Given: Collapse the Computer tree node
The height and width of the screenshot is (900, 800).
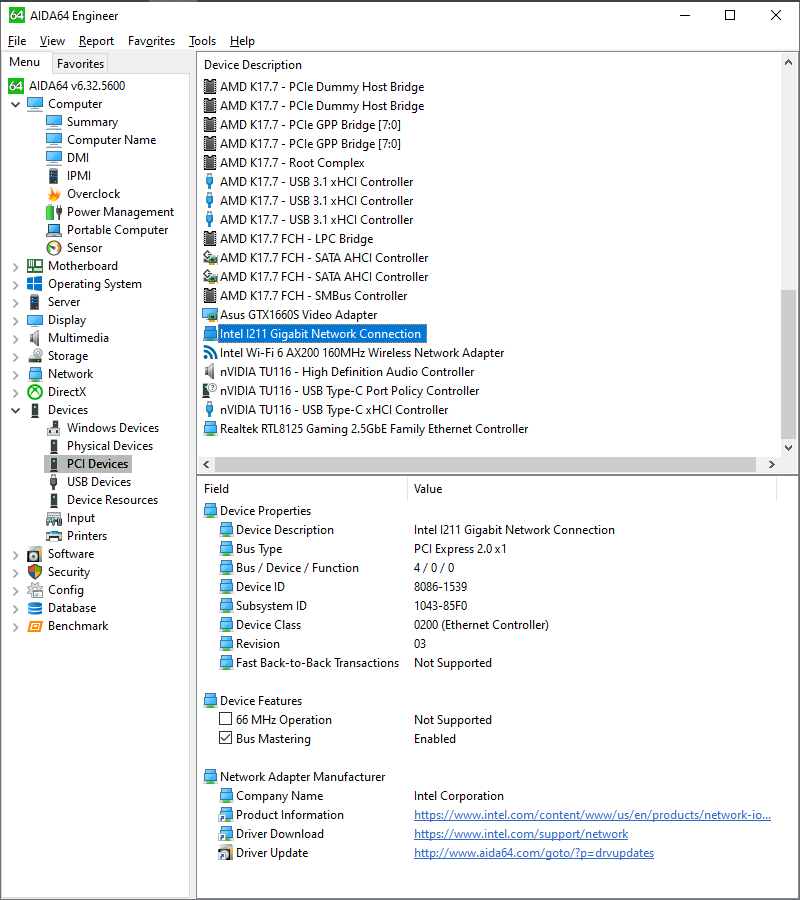Looking at the screenshot, I should (15, 104).
